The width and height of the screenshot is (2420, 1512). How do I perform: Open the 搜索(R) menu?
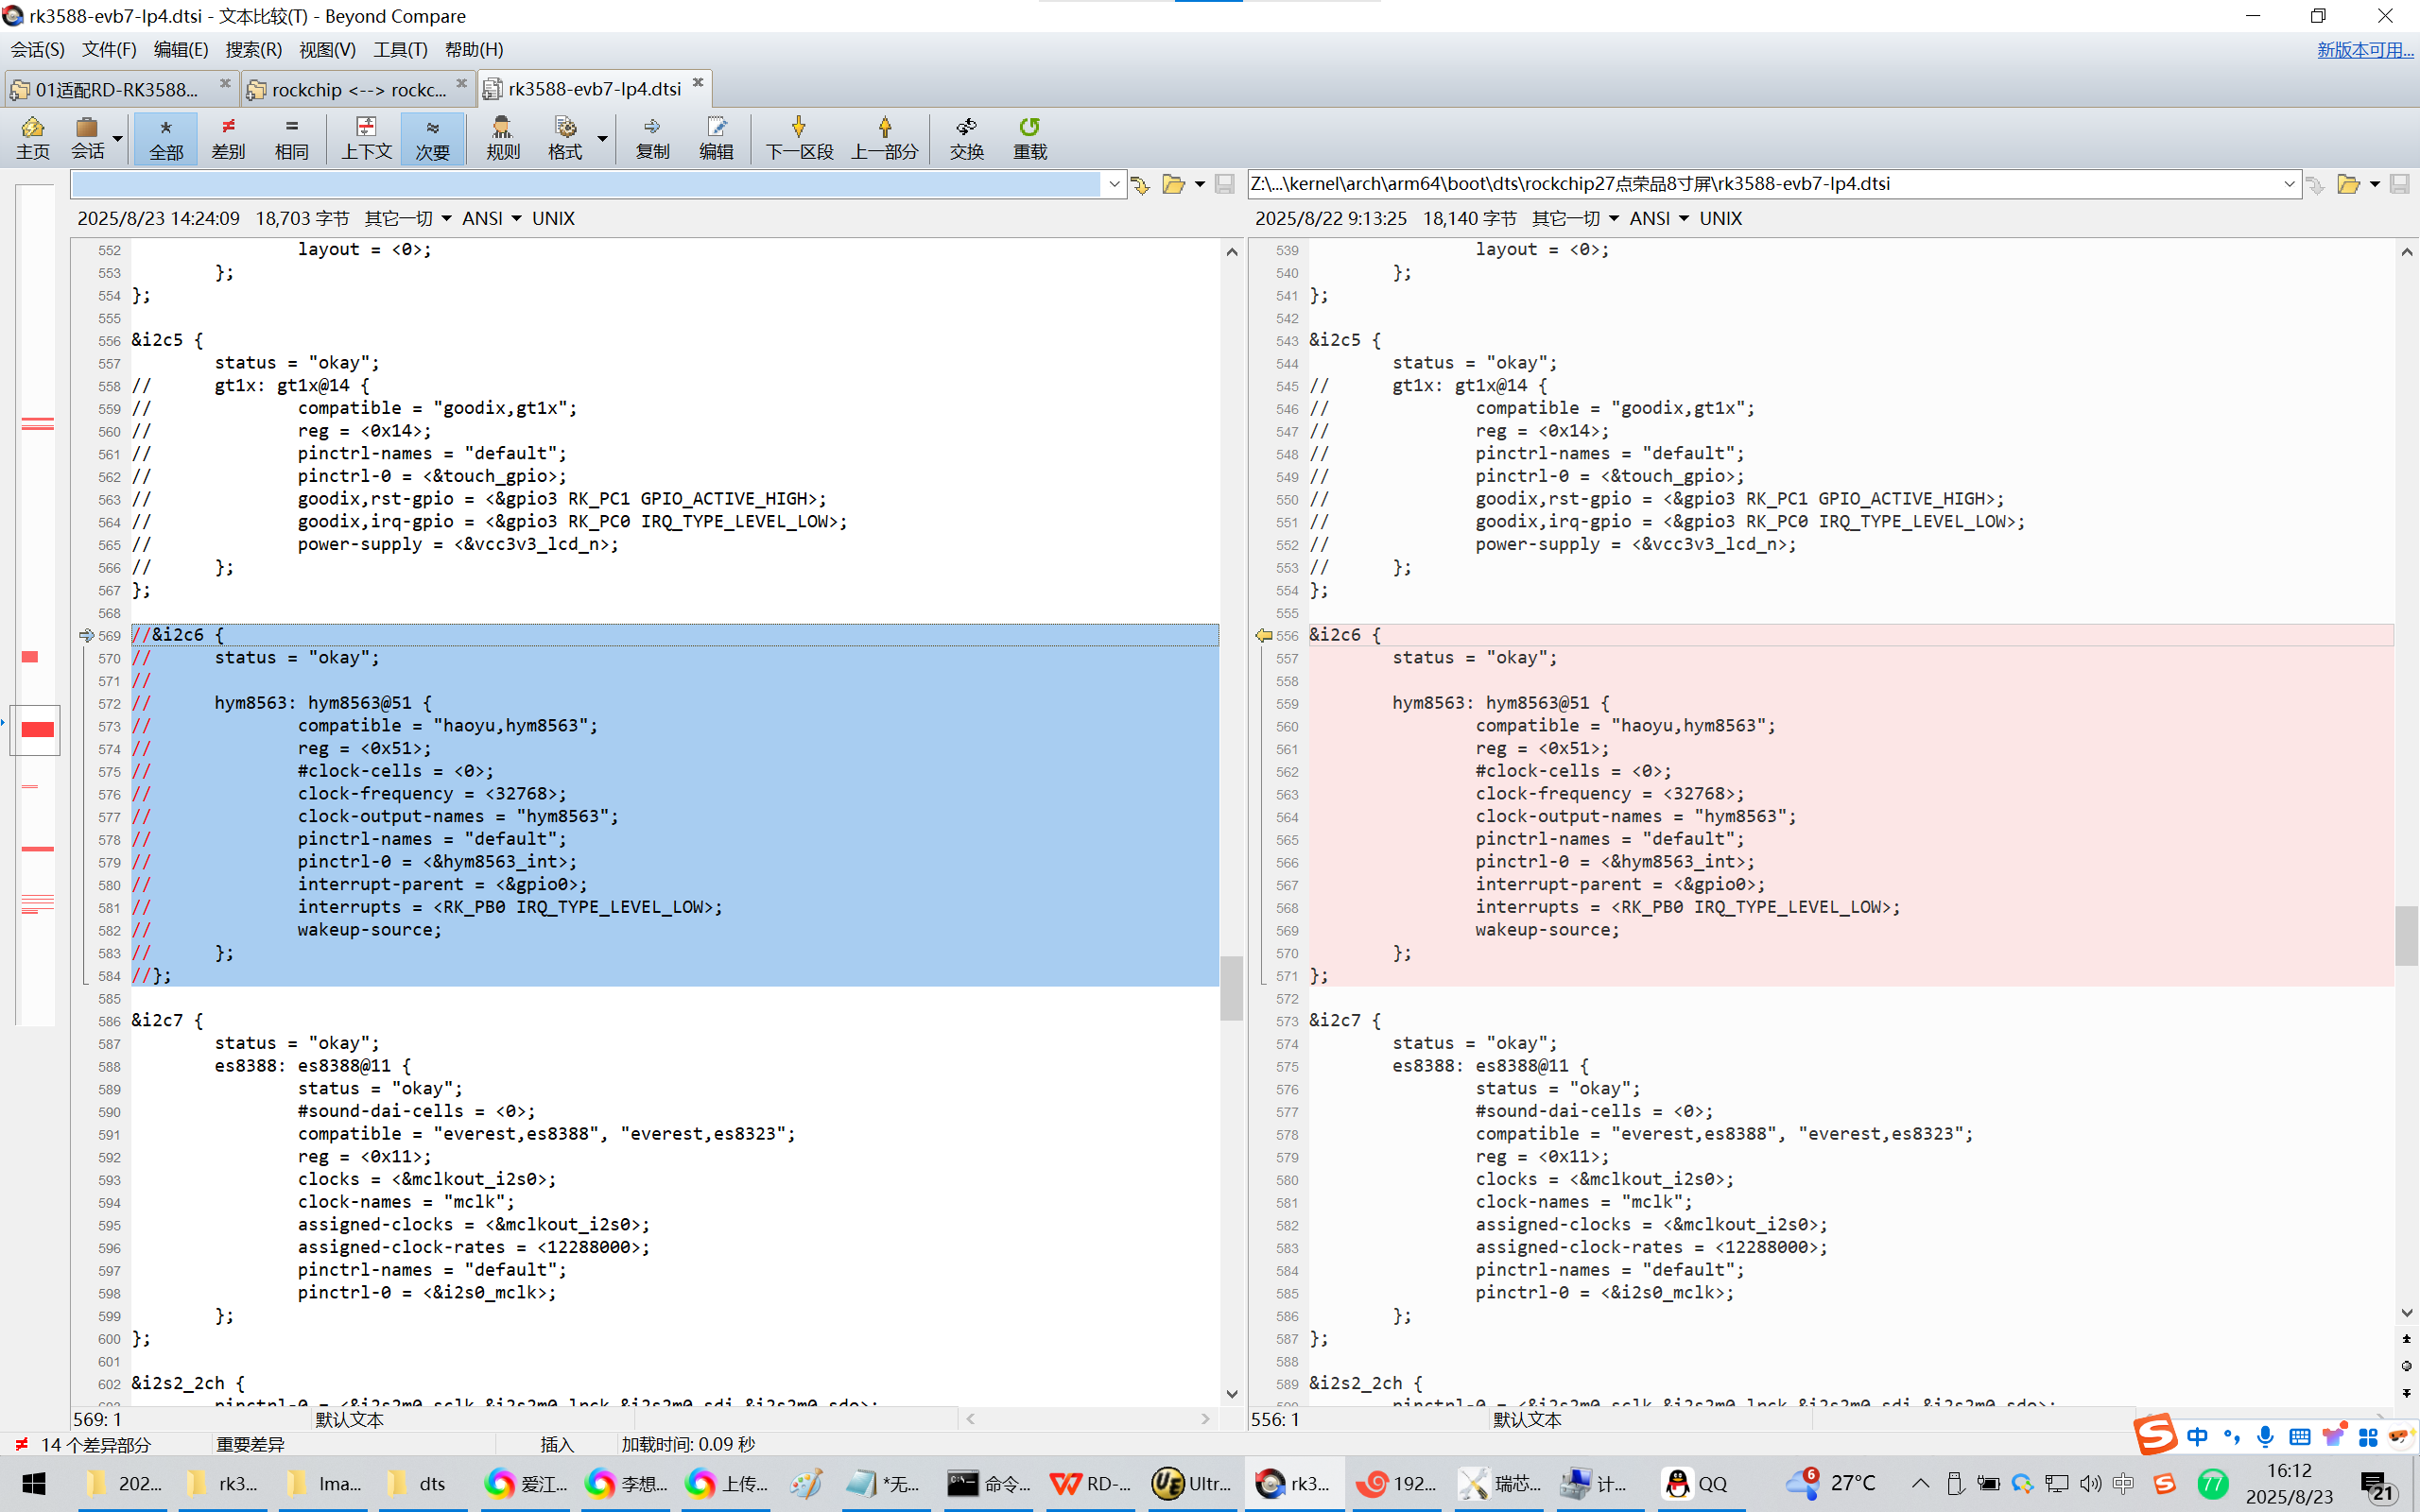tap(254, 49)
